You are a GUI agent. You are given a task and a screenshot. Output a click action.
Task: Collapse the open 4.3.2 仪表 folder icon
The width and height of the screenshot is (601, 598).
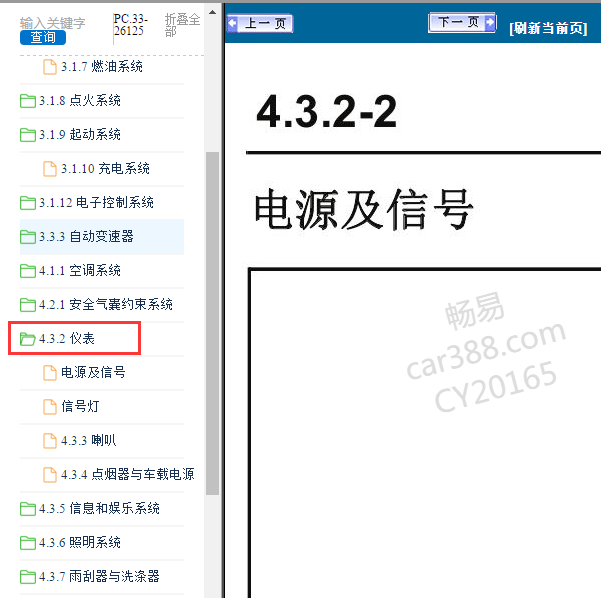tap(28, 339)
